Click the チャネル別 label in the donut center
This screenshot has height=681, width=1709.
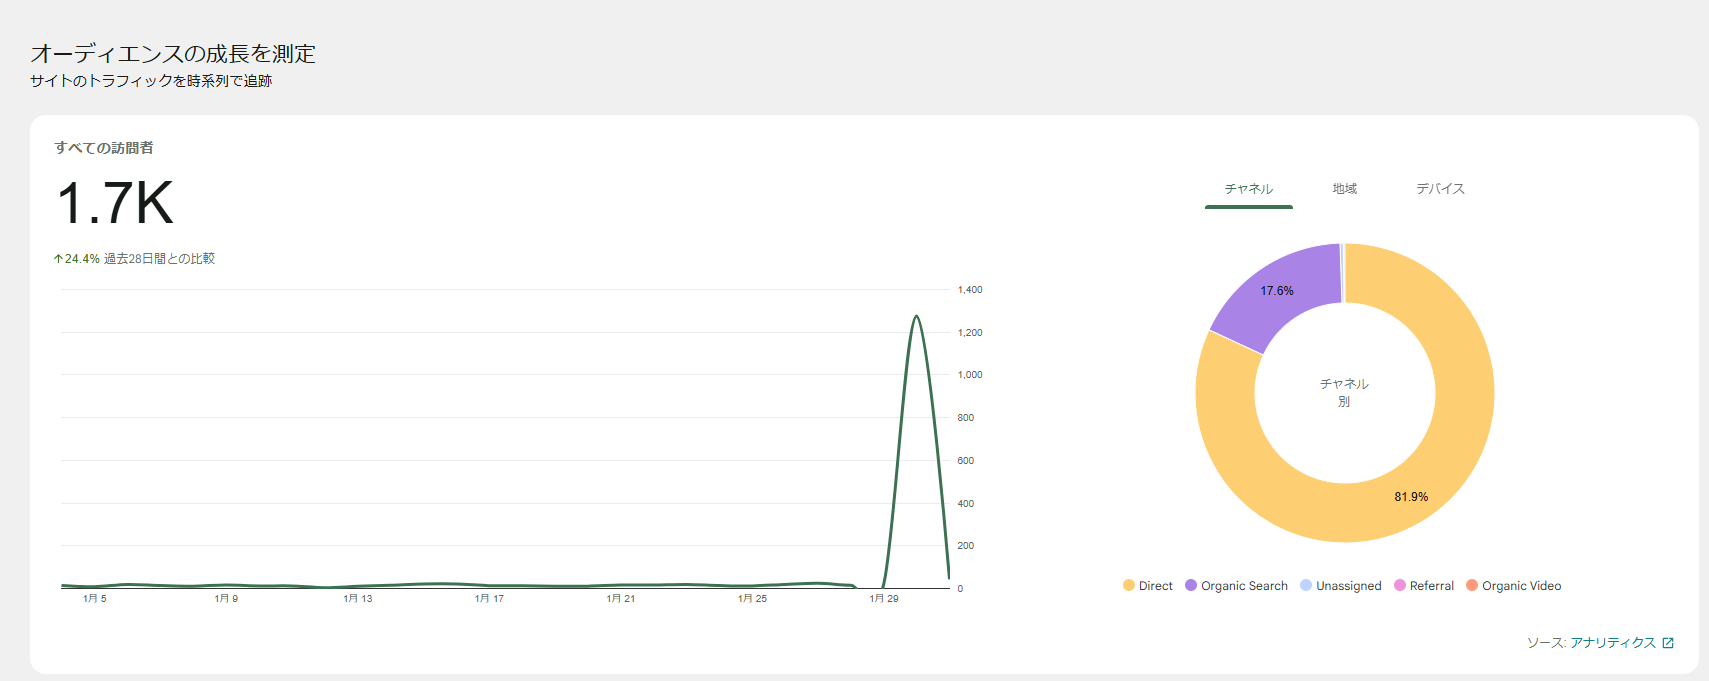coord(1344,392)
